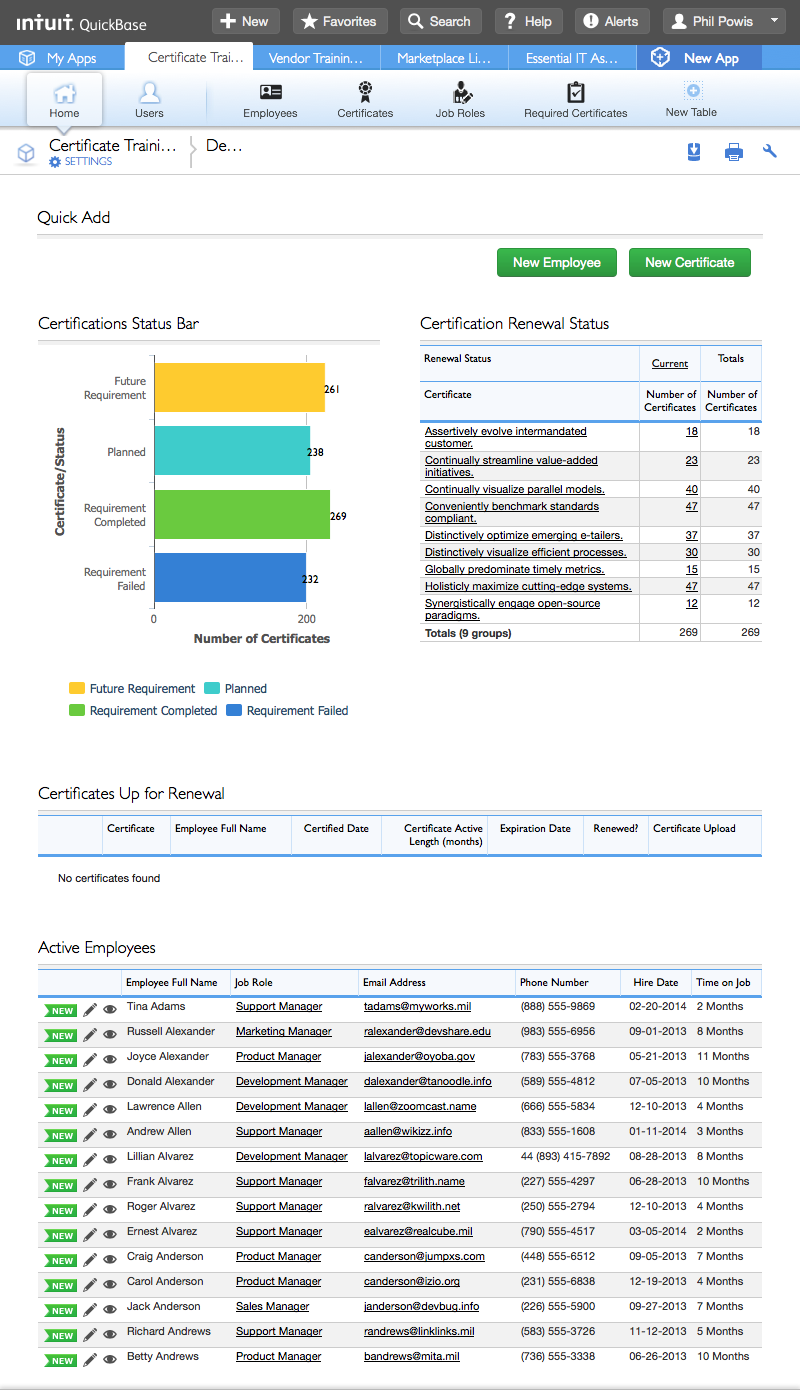Open the Alerts menu

coord(611,21)
